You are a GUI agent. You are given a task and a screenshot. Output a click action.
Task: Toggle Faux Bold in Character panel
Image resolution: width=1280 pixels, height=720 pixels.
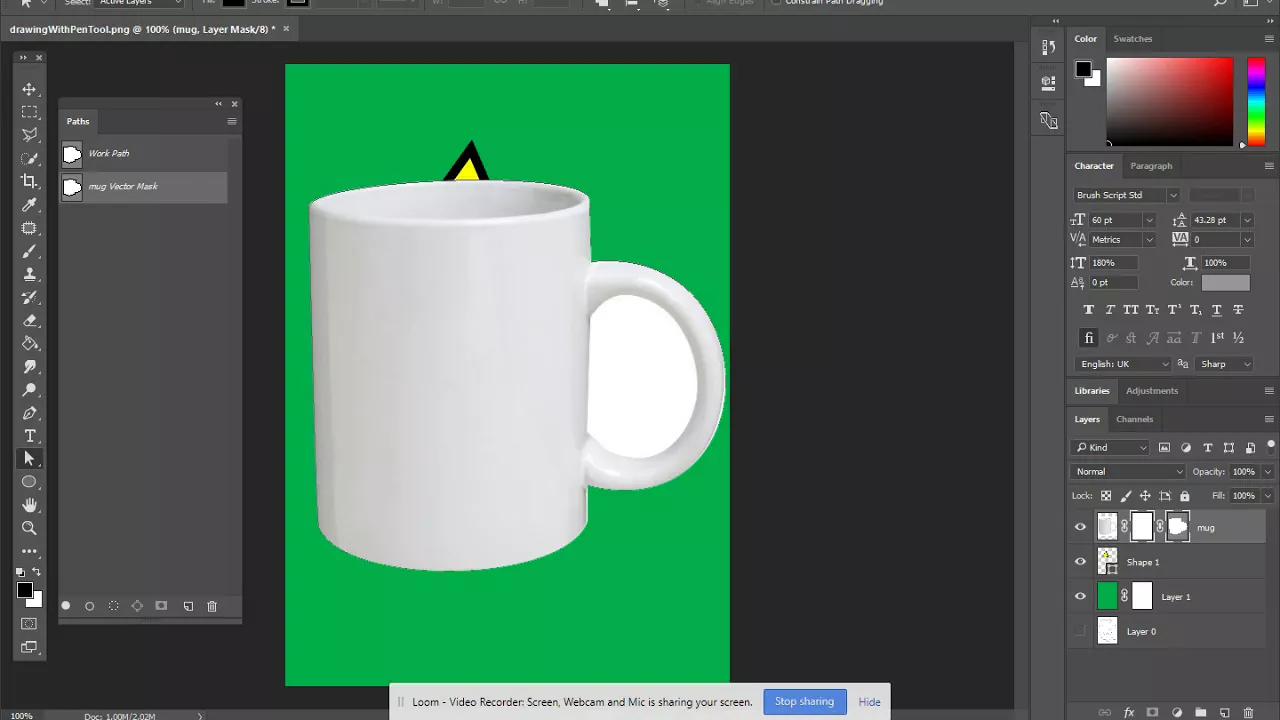tap(1089, 310)
